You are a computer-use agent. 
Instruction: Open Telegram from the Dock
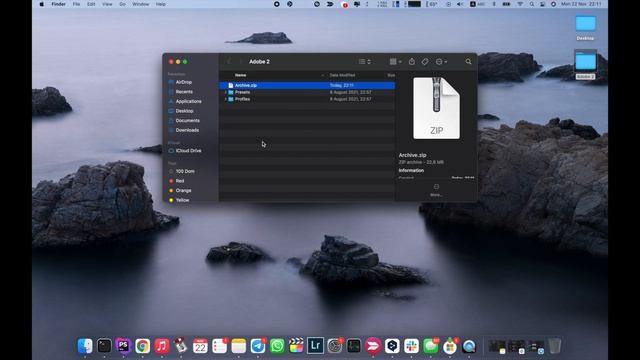(x=258, y=346)
